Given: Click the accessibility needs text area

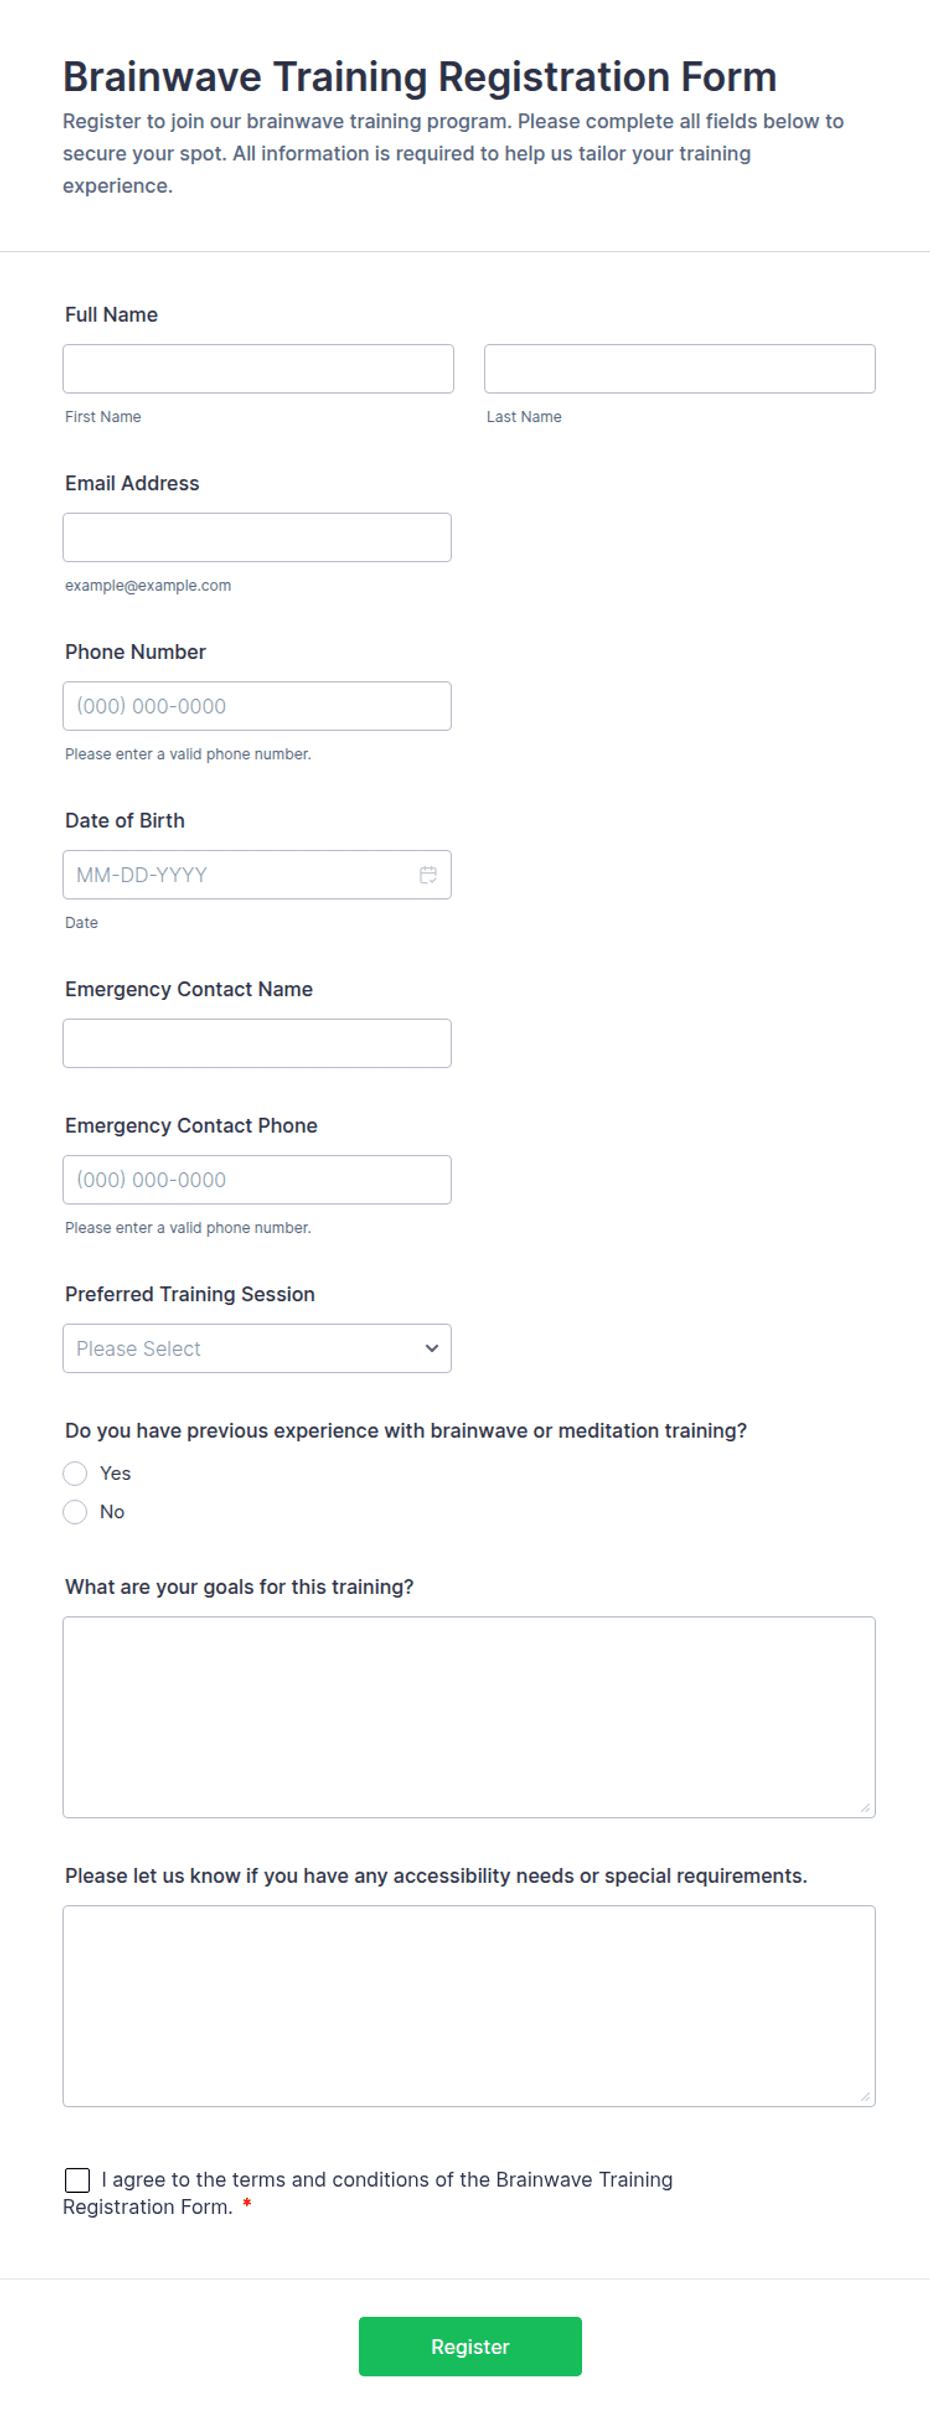Looking at the screenshot, I should tap(469, 2006).
